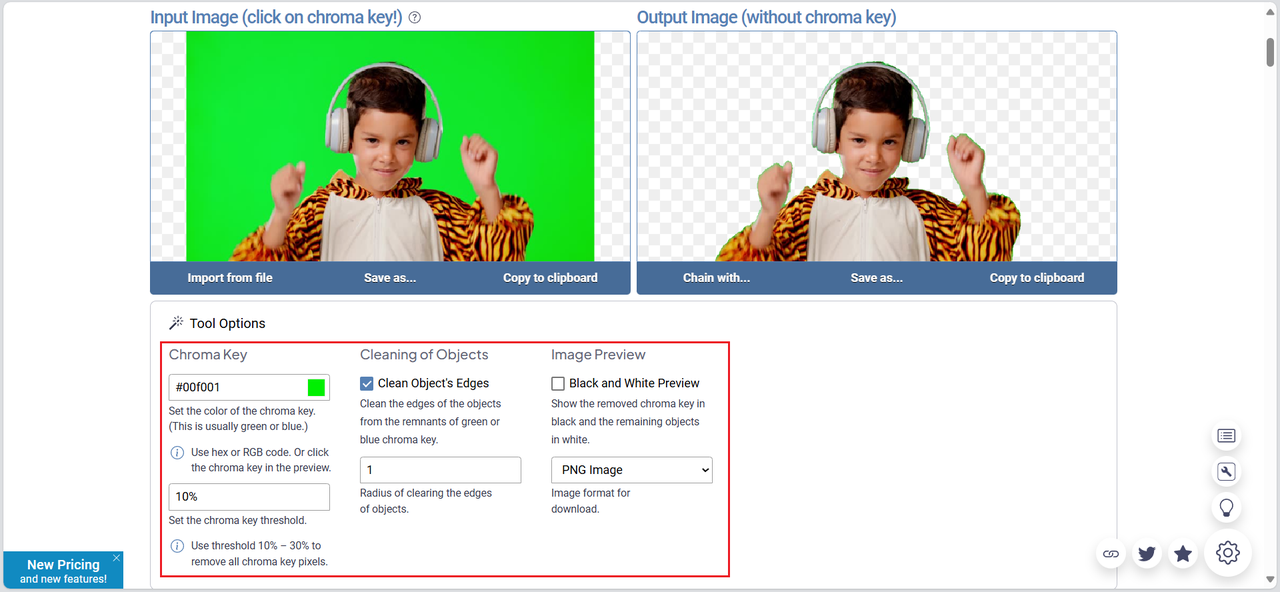The width and height of the screenshot is (1280, 592).
Task: Click the Image Preview section title
Action: 598,355
